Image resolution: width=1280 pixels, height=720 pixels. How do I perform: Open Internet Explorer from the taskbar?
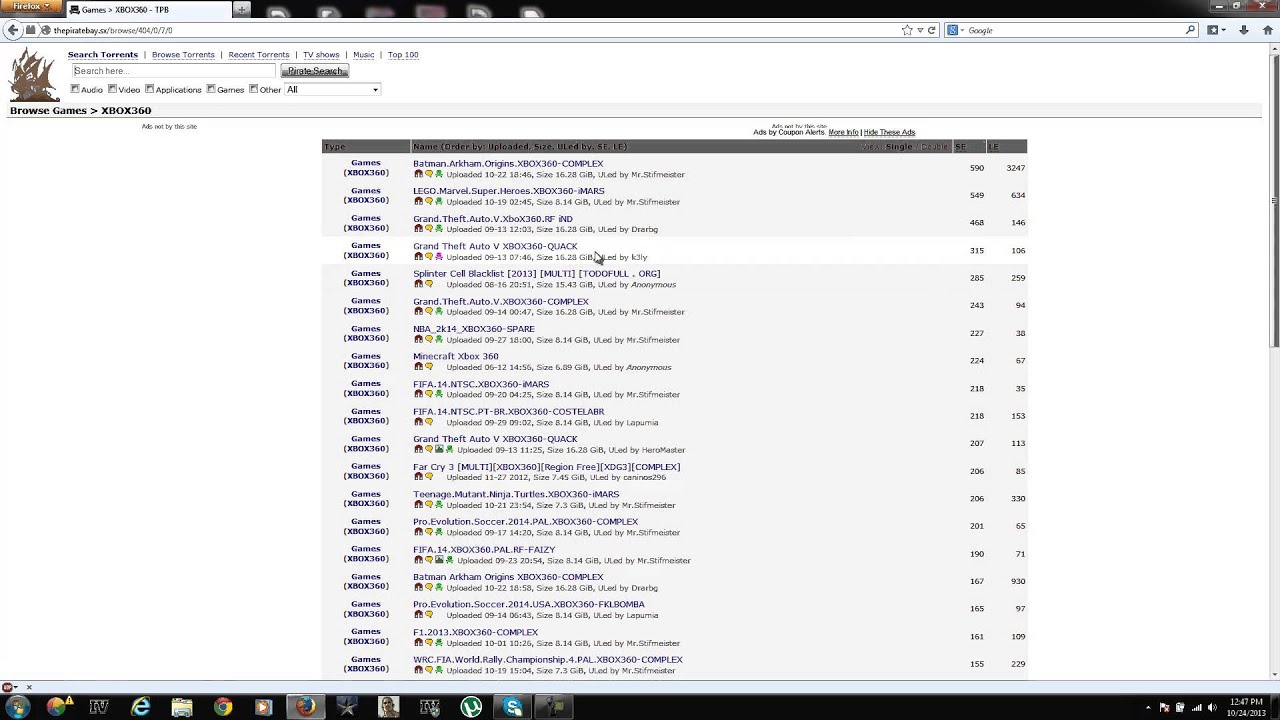140,707
